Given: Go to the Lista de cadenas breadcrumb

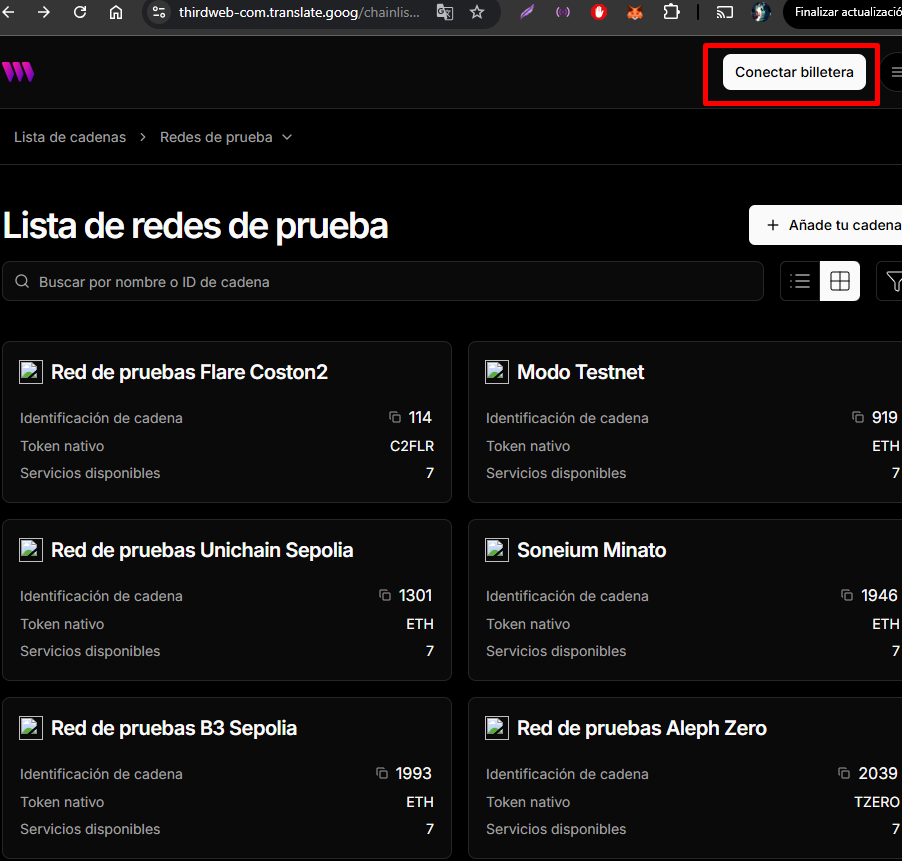Looking at the screenshot, I should click(70, 137).
